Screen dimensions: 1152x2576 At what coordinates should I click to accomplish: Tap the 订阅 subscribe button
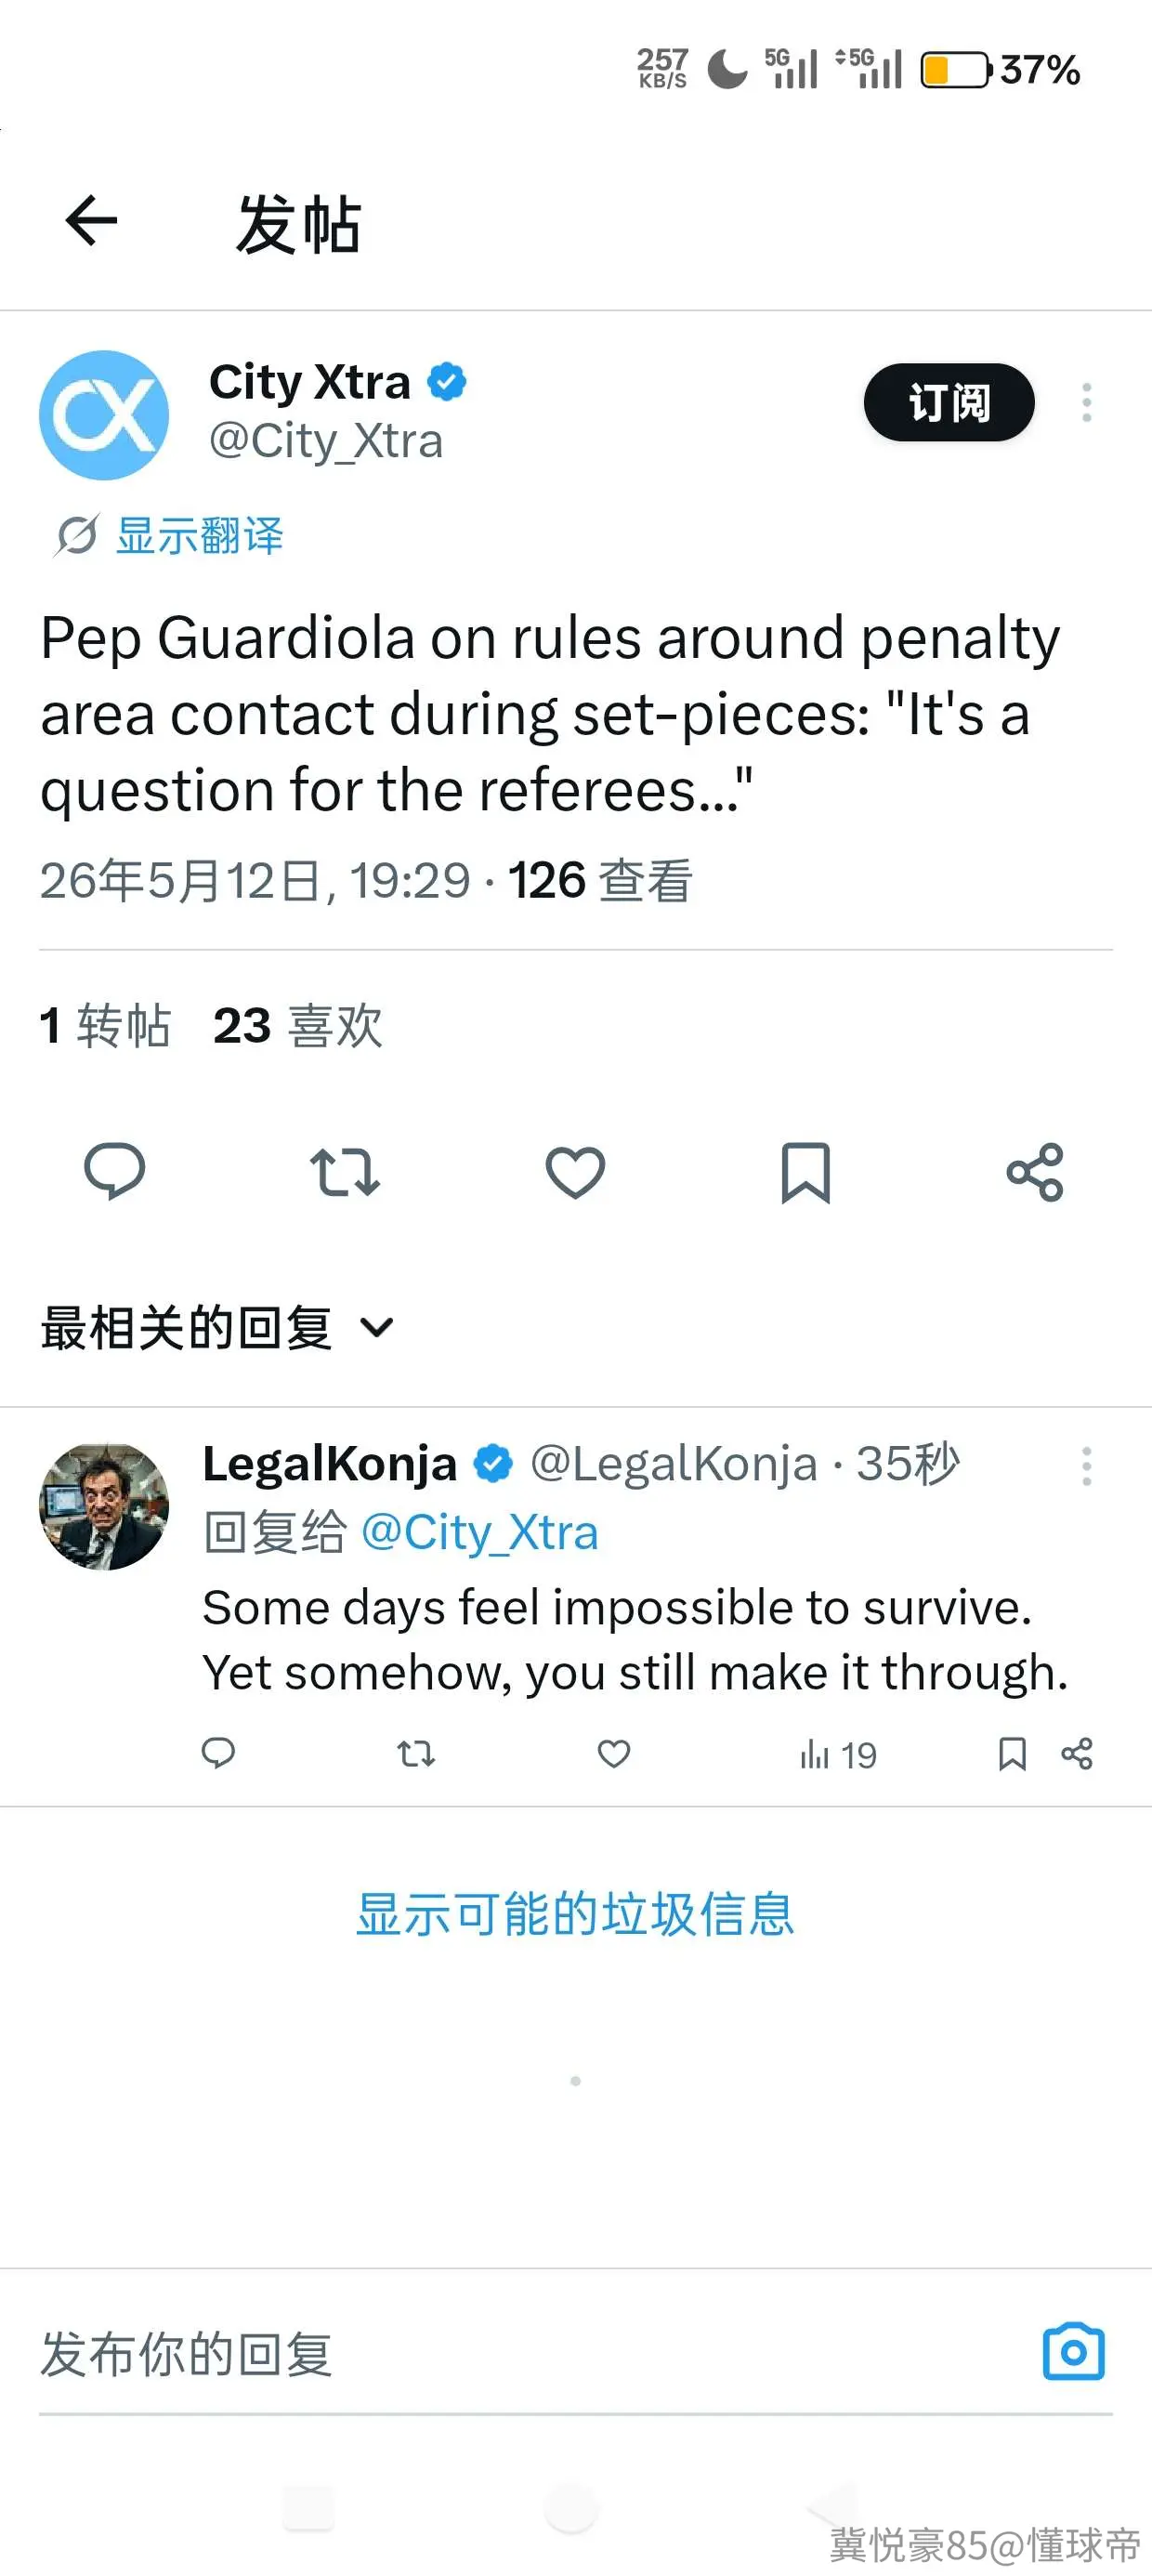[949, 402]
